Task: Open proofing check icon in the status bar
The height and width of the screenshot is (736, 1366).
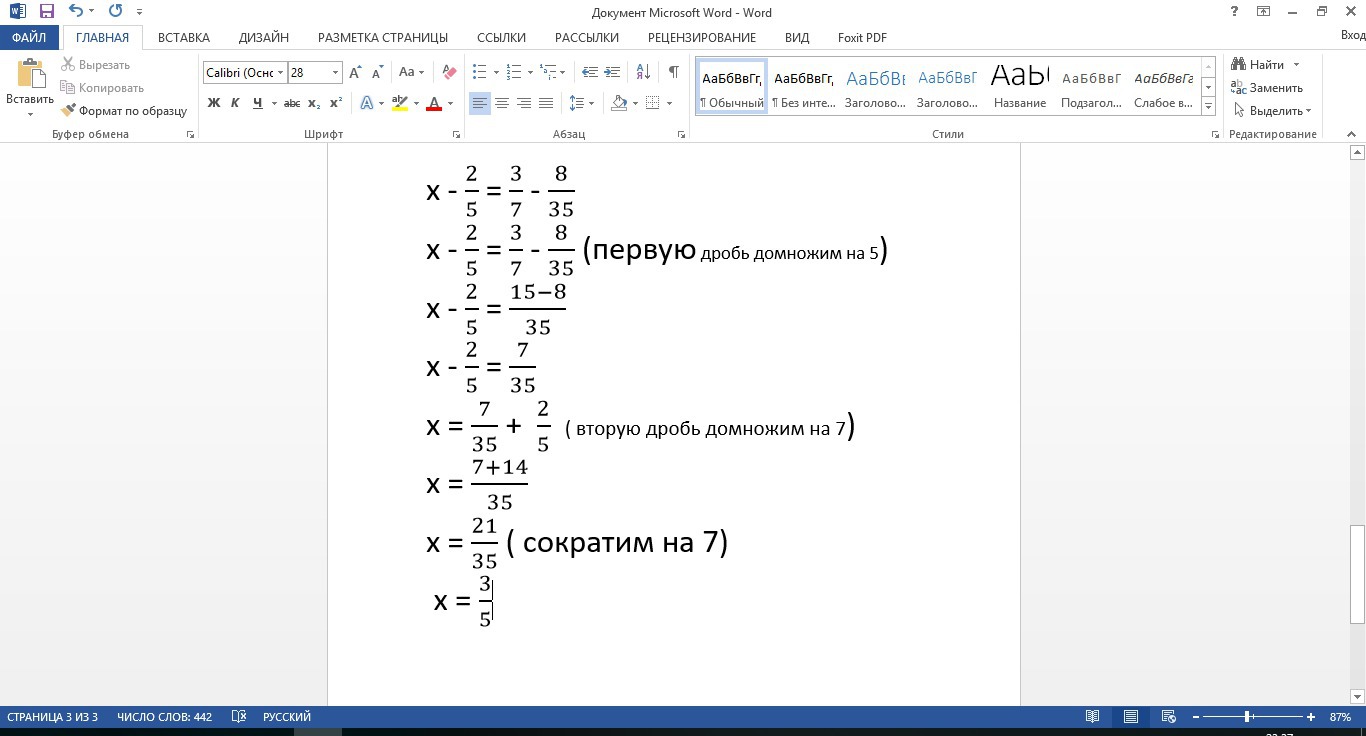Action: tap(238, 717)
